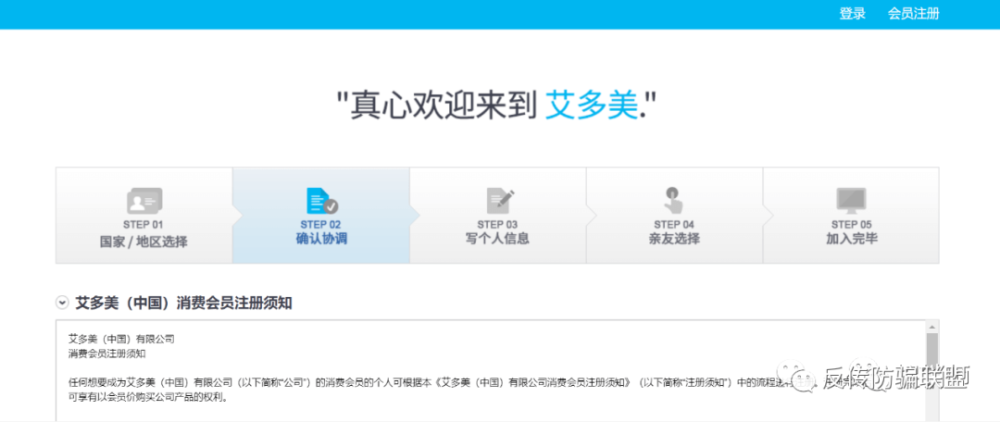Select the STEP 03 pencil form icon

pyautogui.click(x=500, y=201)
